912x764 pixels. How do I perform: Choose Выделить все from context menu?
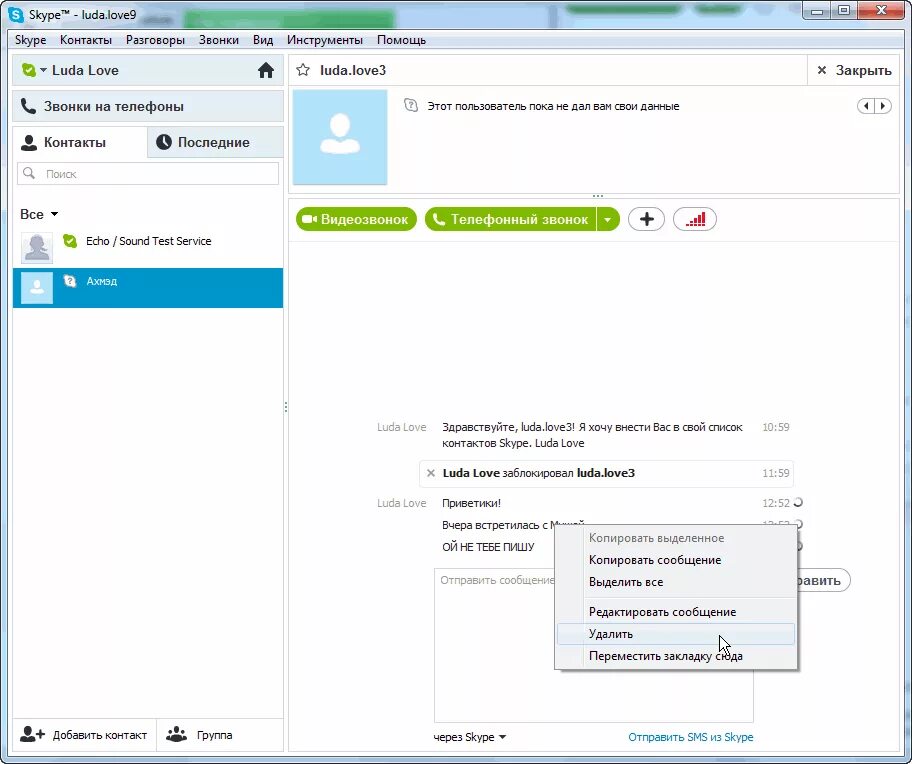coord(676,582)
